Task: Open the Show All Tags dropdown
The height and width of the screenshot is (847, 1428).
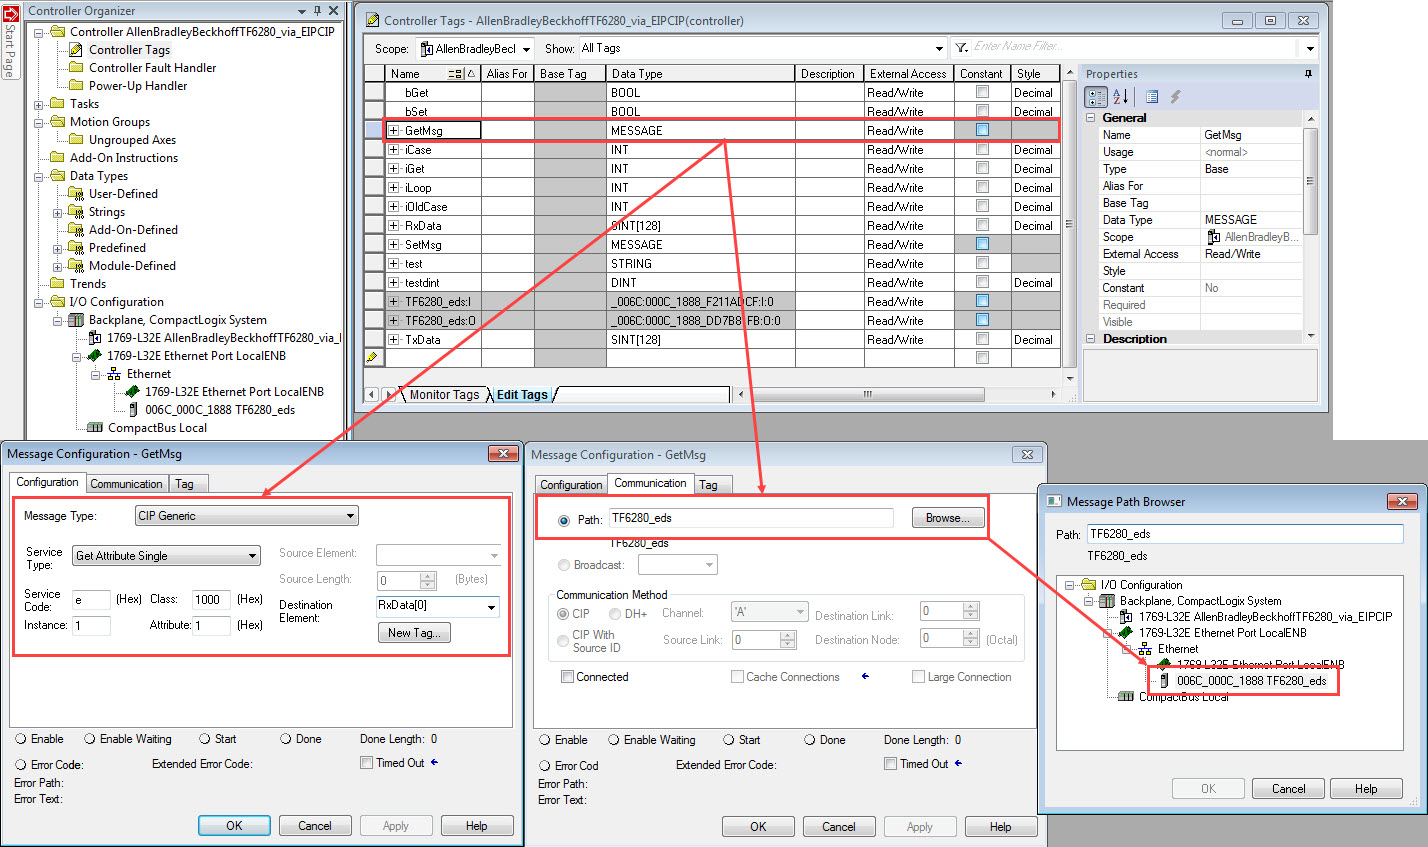Action: (939, 48)
